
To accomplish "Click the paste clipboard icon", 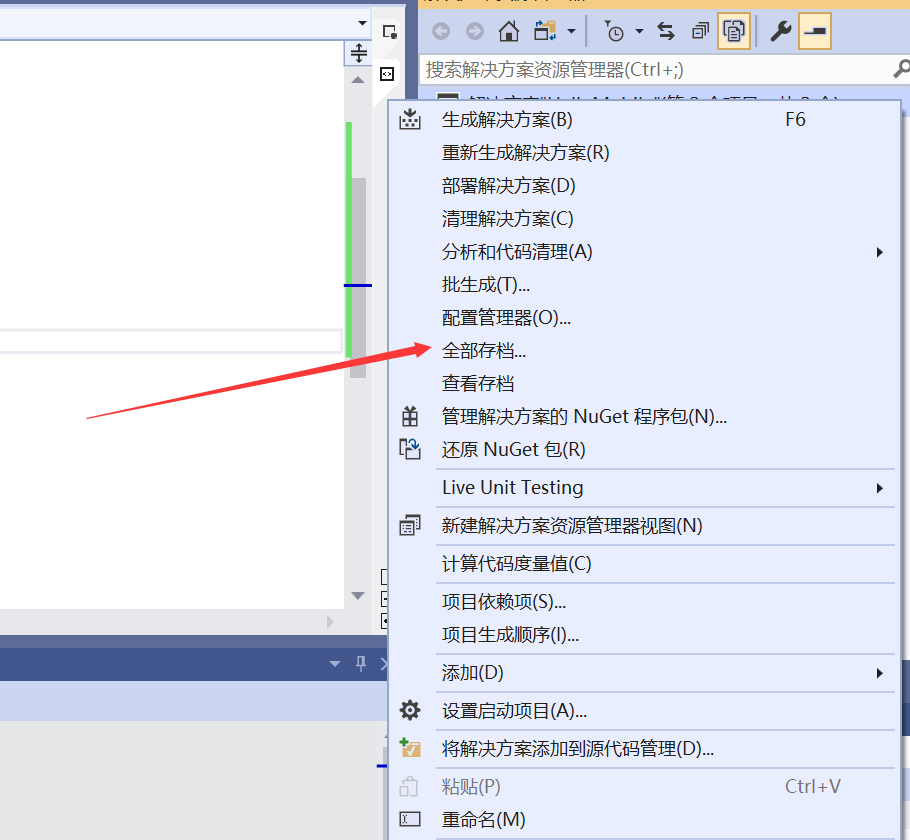I will 409,787.
